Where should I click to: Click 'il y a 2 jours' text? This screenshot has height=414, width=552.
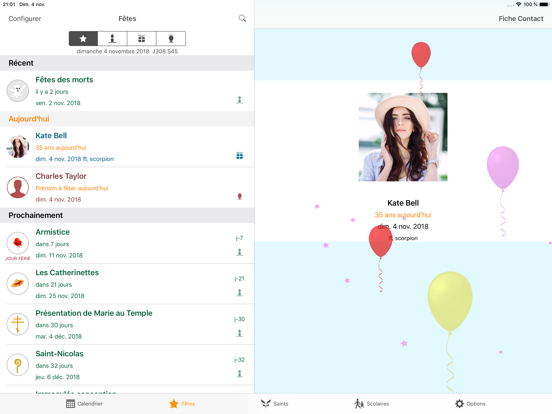pos(52,92)
